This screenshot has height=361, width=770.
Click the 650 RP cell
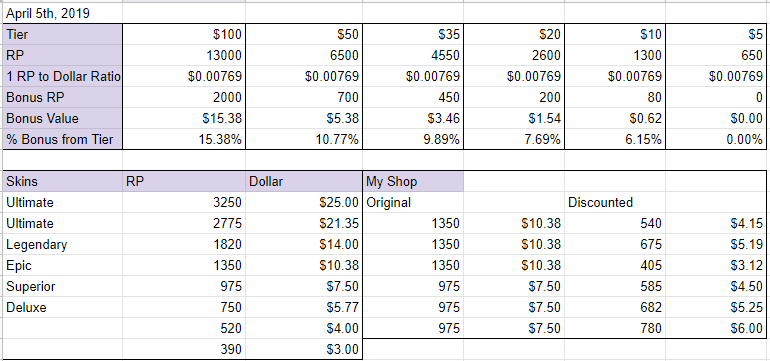coord(716,55)
